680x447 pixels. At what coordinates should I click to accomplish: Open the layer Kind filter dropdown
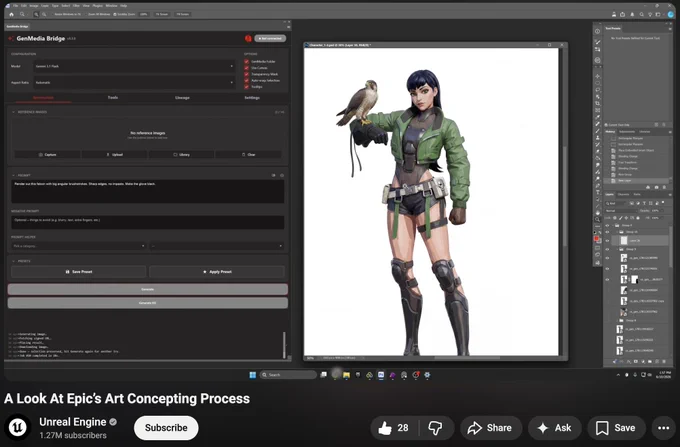615,203
